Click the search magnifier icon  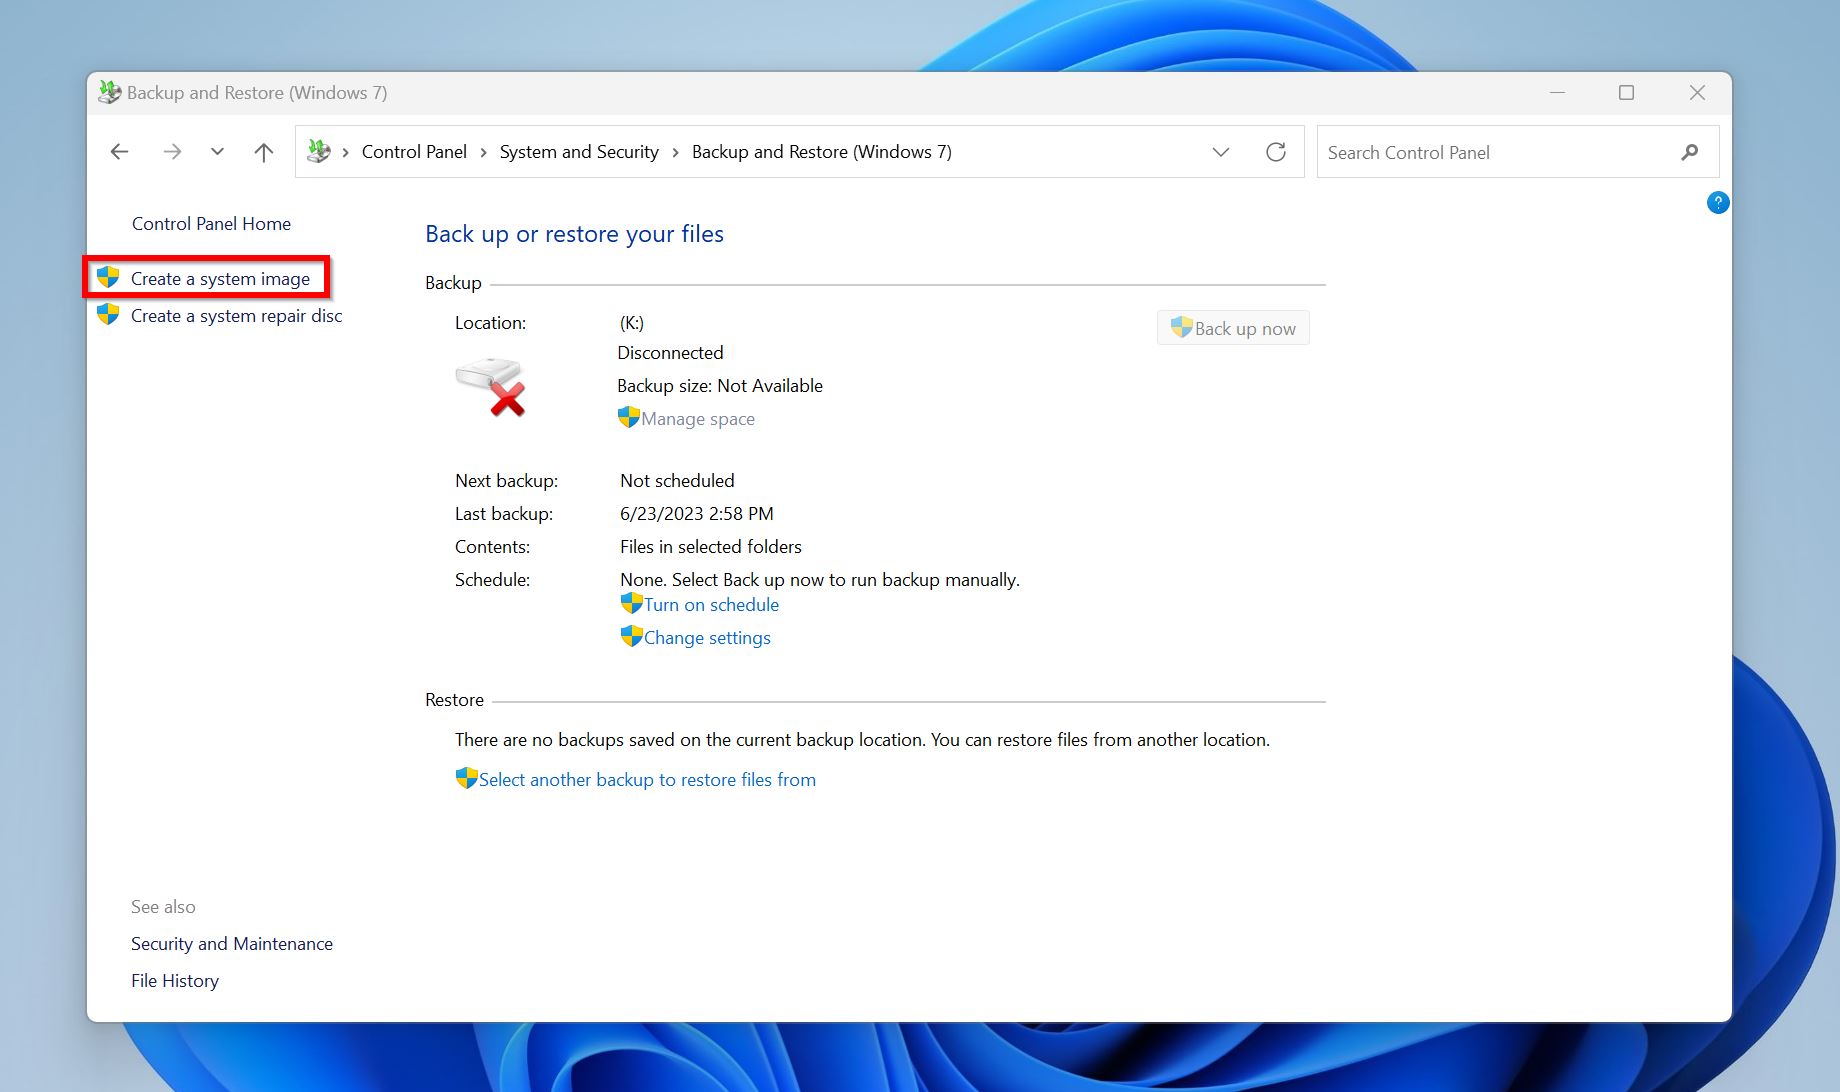[1690, 152]
